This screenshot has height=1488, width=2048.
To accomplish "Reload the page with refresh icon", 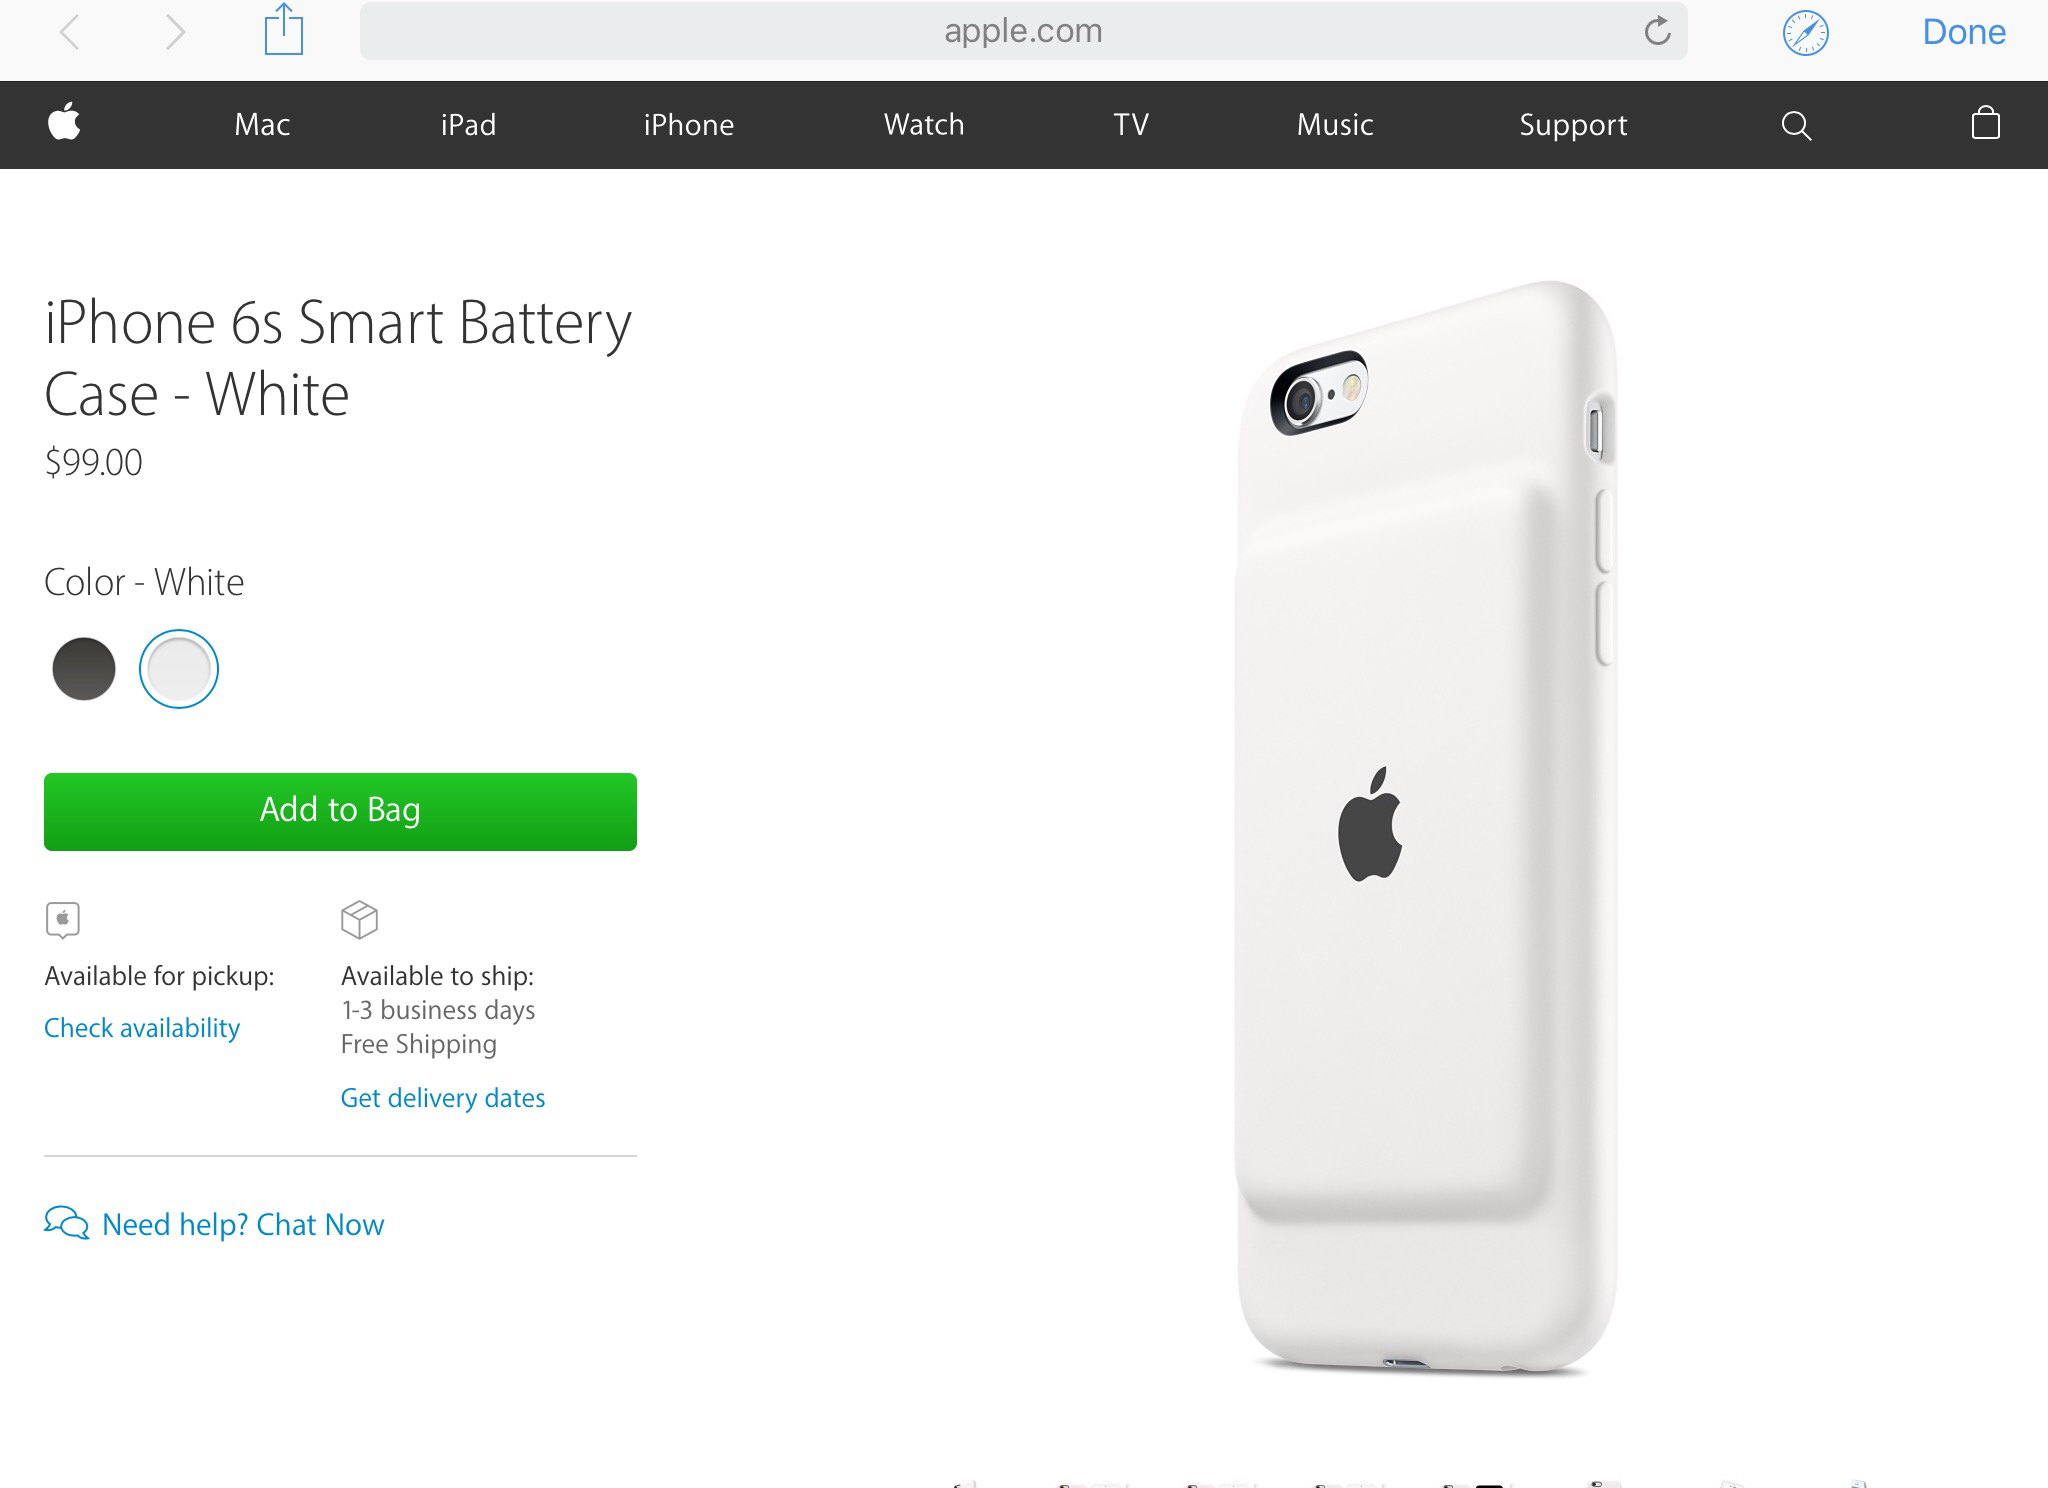I will 1657,31.
